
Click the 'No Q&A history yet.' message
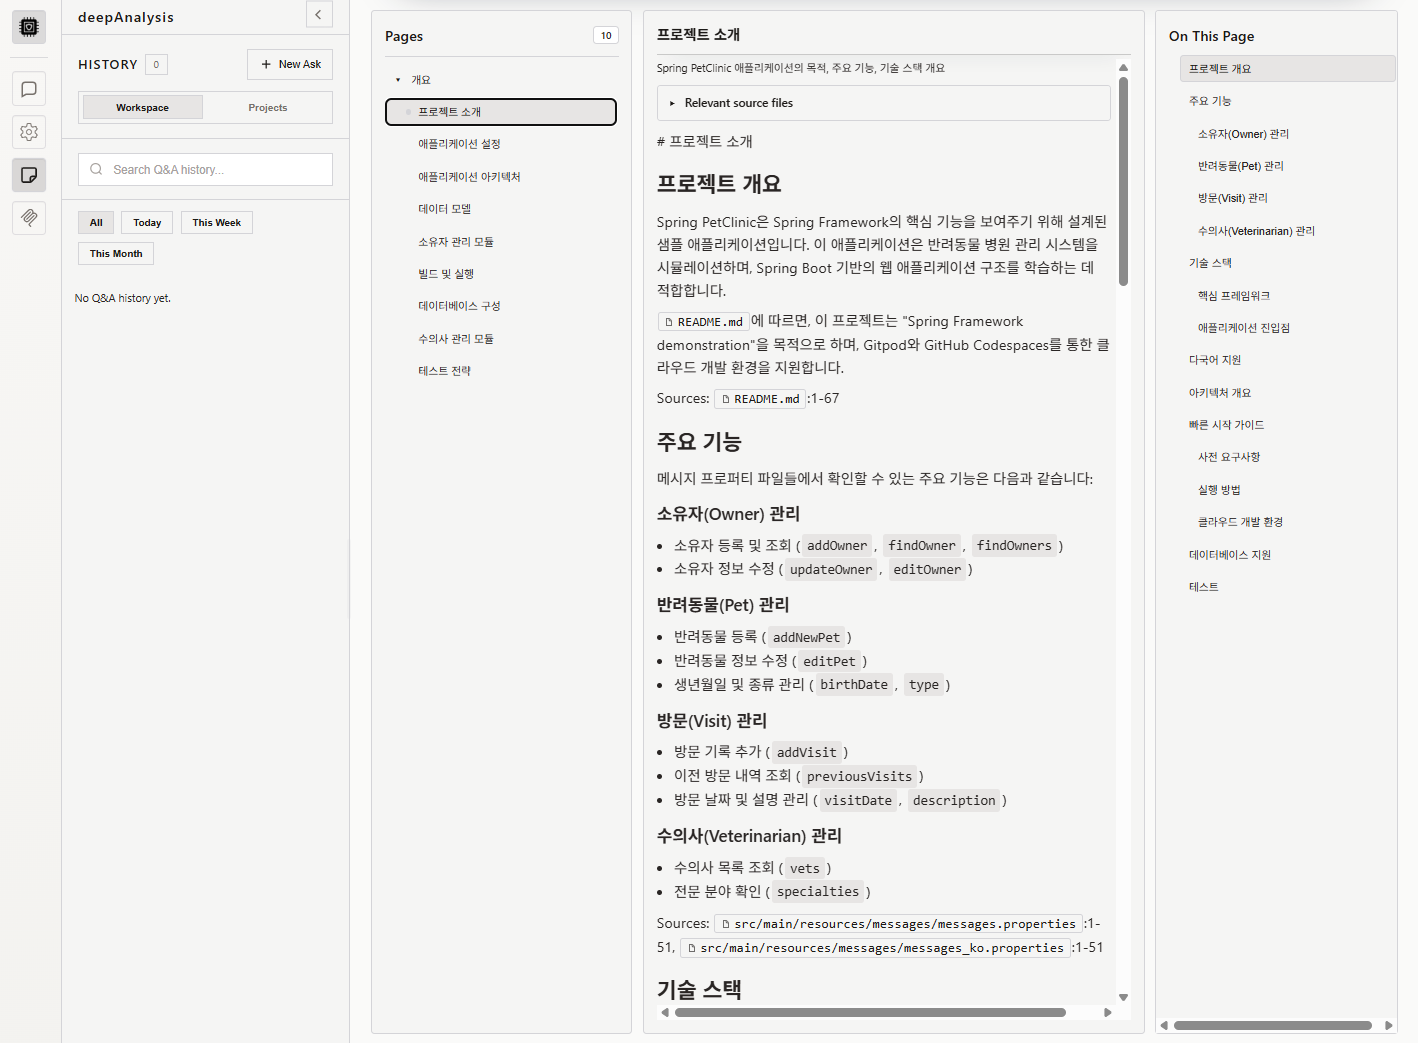click(123, 298)
